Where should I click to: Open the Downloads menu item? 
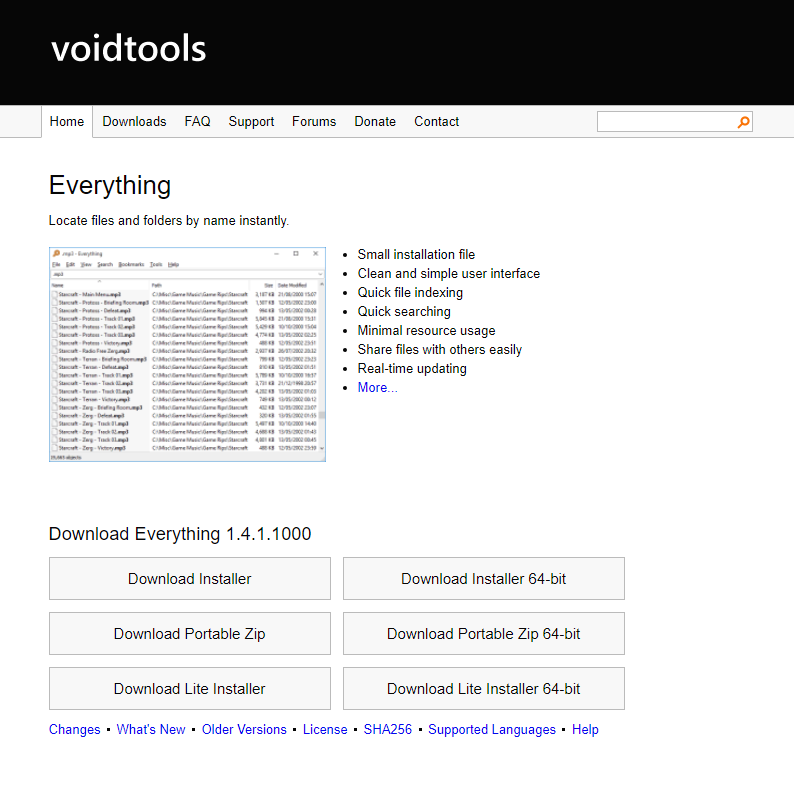[134, 121]
